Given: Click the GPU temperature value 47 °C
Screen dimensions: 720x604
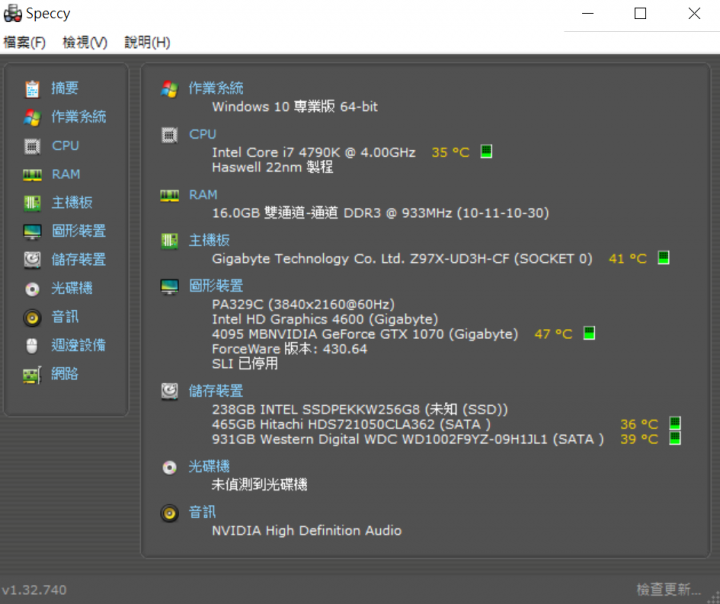Looking at the screenshot, I should pos(553,334).
